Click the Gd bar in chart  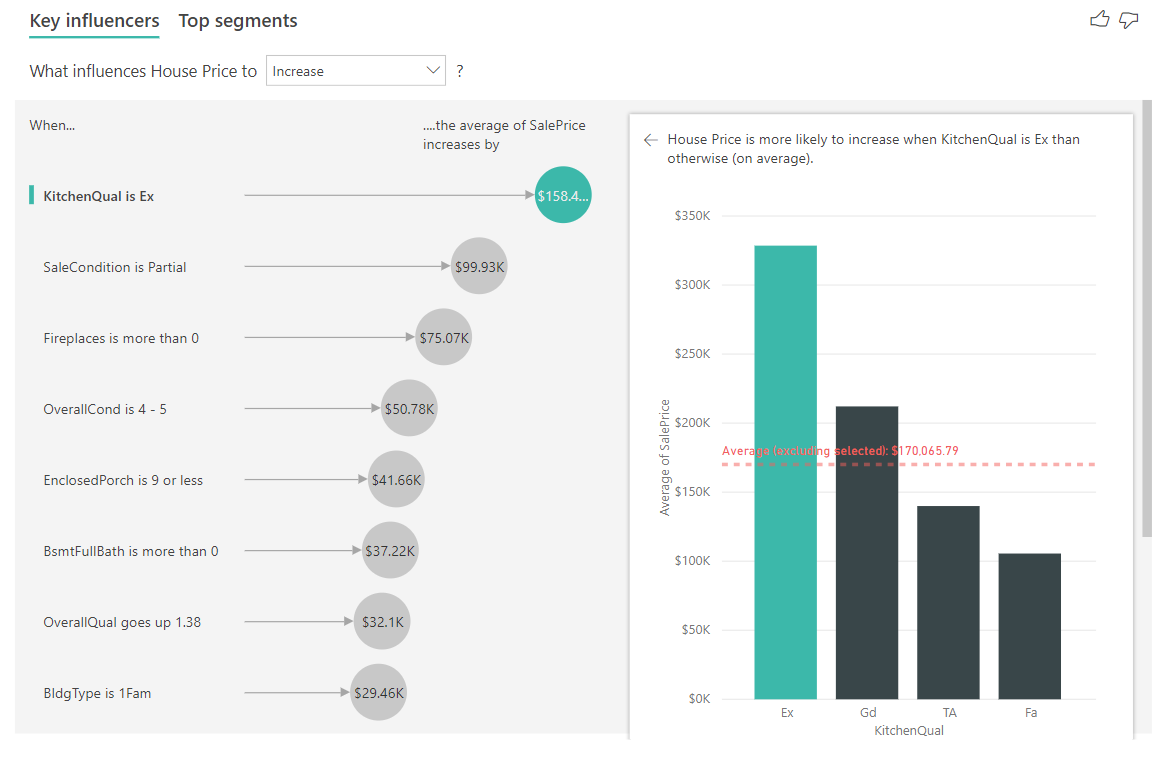pyautogui.click(x=866, y=552)
